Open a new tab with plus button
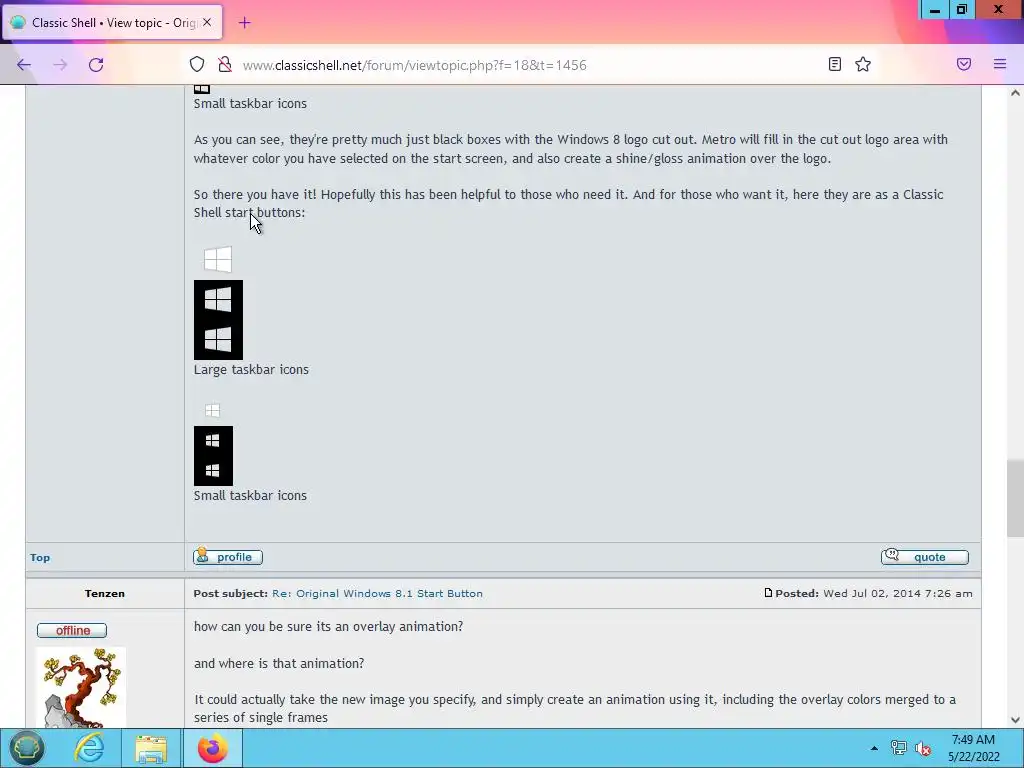The height and width of the screenshot is (768, 1024). pos(244,23)
